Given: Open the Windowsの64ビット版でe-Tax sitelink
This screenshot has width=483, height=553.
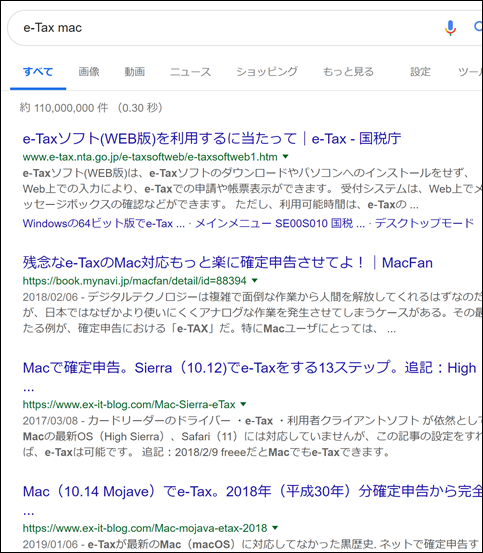Looking at the screenshot, I should (104, 223).
